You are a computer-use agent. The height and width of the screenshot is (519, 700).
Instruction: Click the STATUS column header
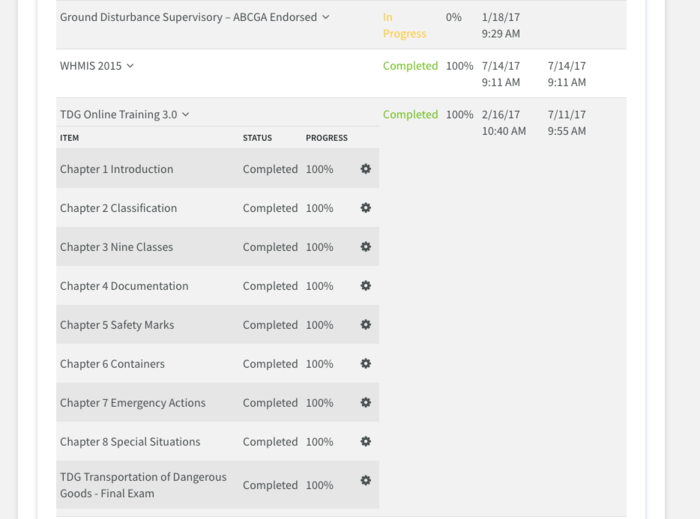[x=257, y=138]
